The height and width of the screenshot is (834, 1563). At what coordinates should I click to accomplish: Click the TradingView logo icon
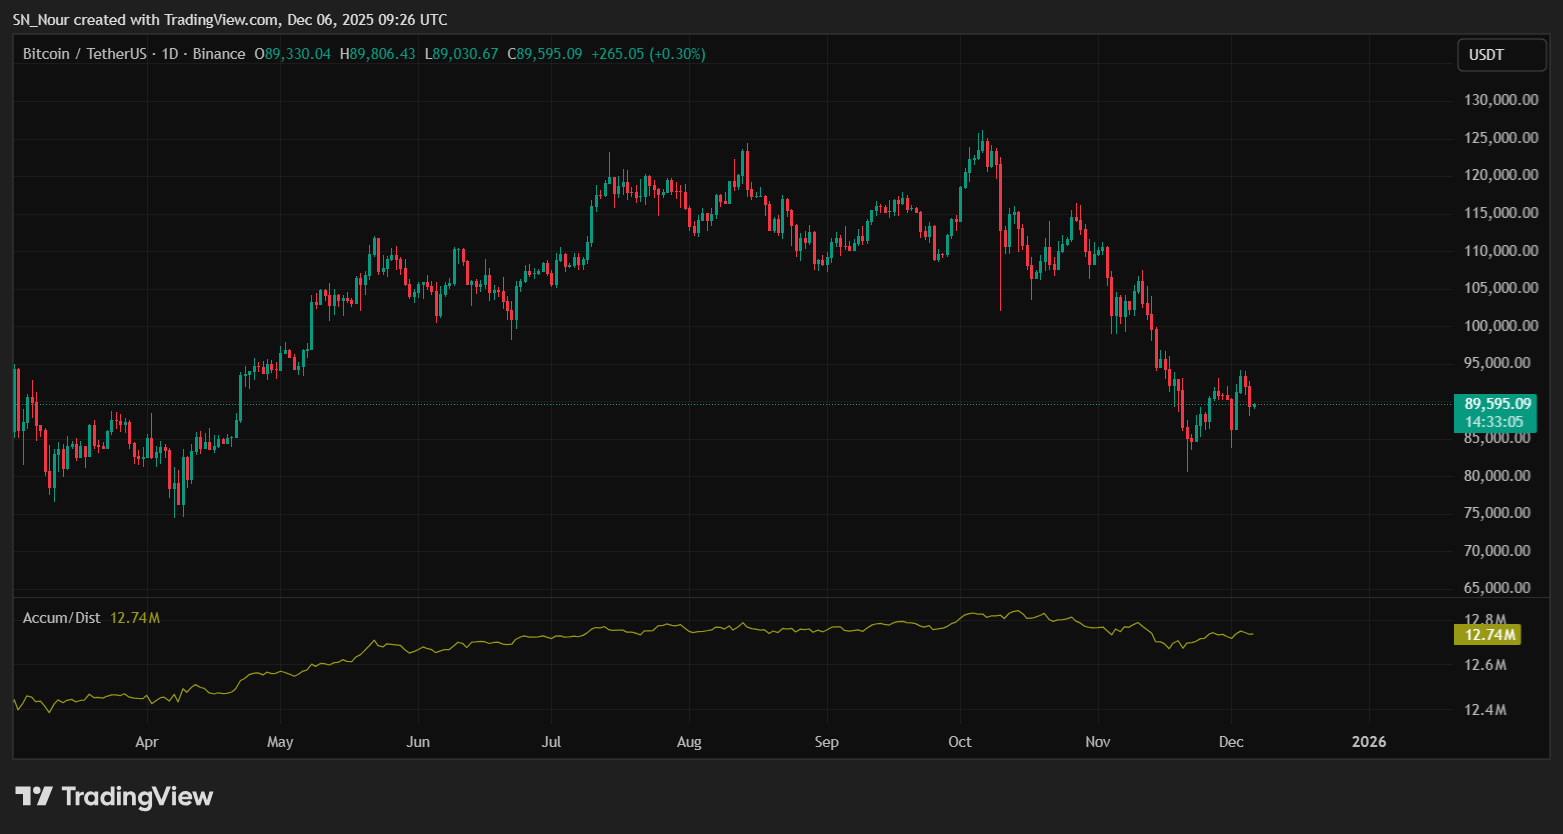tap(34, 797)
